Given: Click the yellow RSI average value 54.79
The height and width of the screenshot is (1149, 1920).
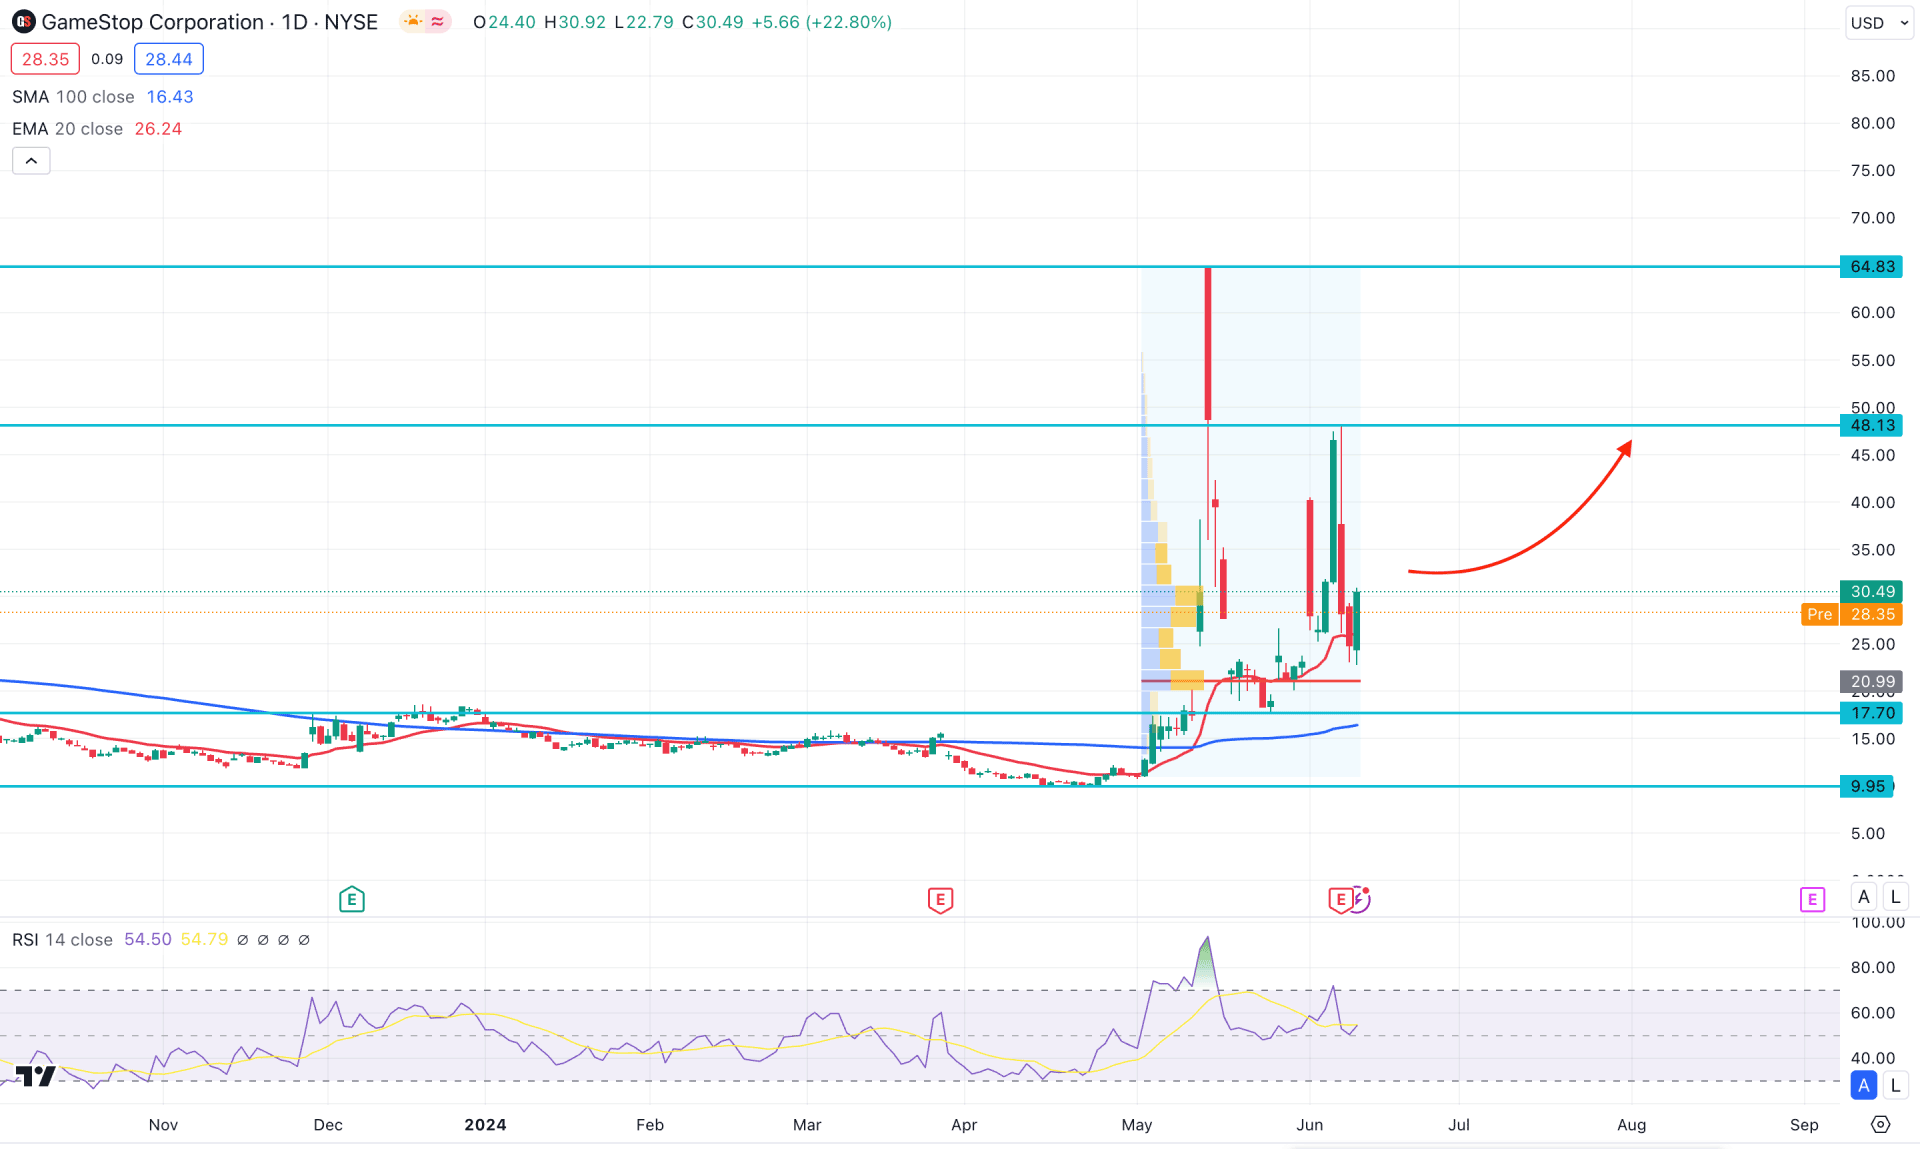Looking at the screenshot, I should coord(204,940).
